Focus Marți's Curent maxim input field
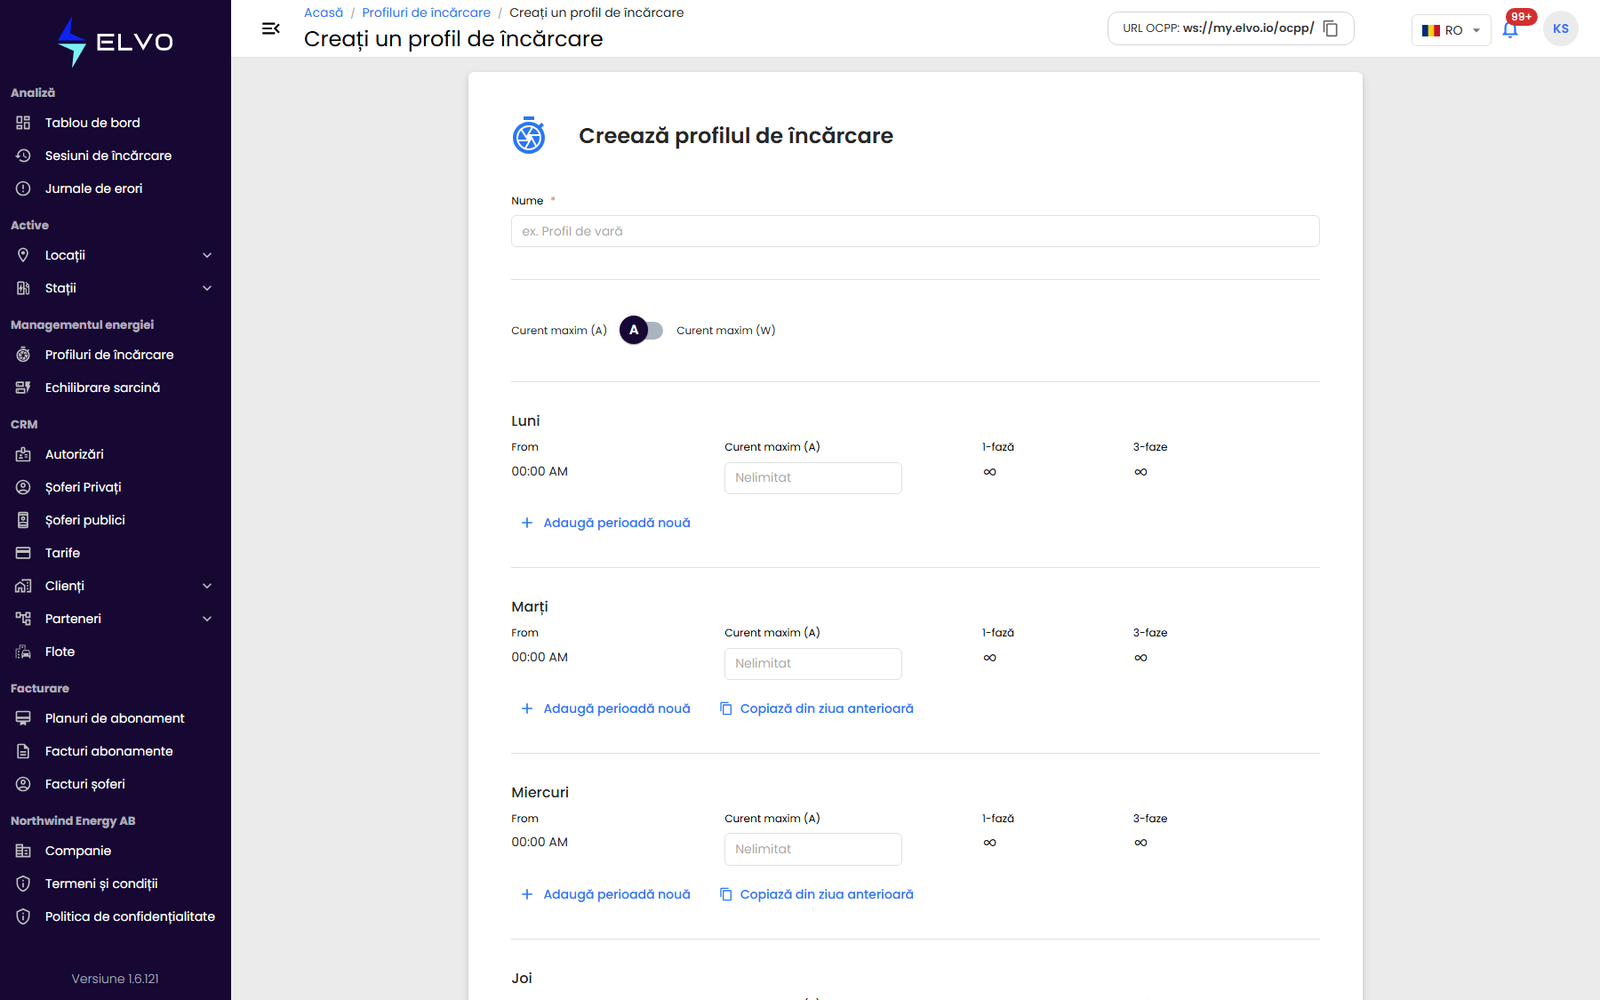The image size is (1600, 1000). click(813, 664)
